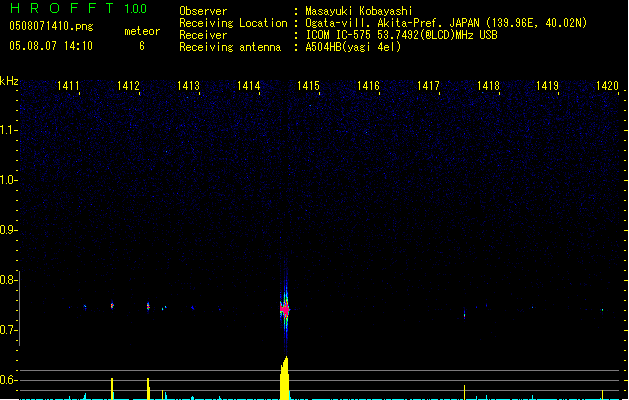
Task: Click the meteor count value 6
Action: point(141,46)
